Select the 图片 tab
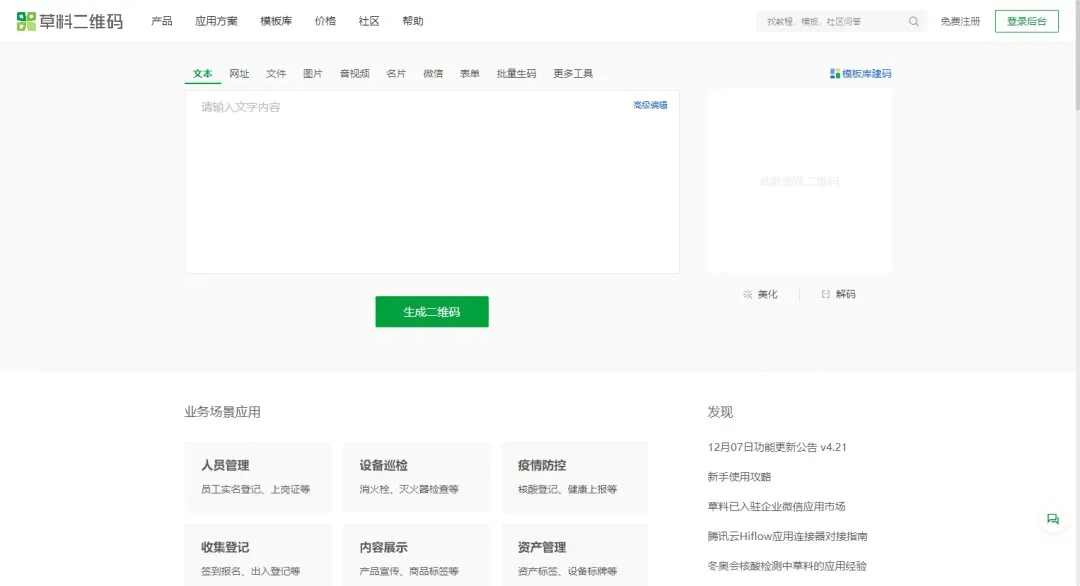 coord(313,74)
